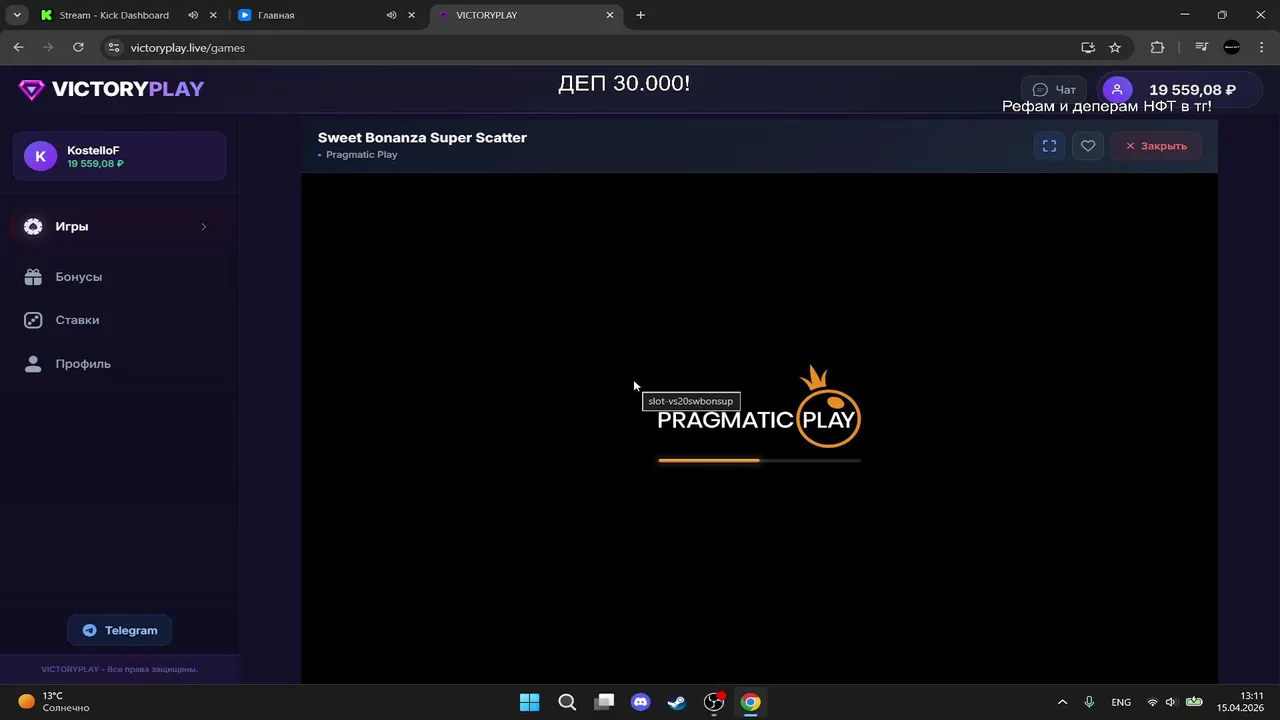Open a new browser tab
Screen dimensions: 1280x720
(x=640, y=15)
